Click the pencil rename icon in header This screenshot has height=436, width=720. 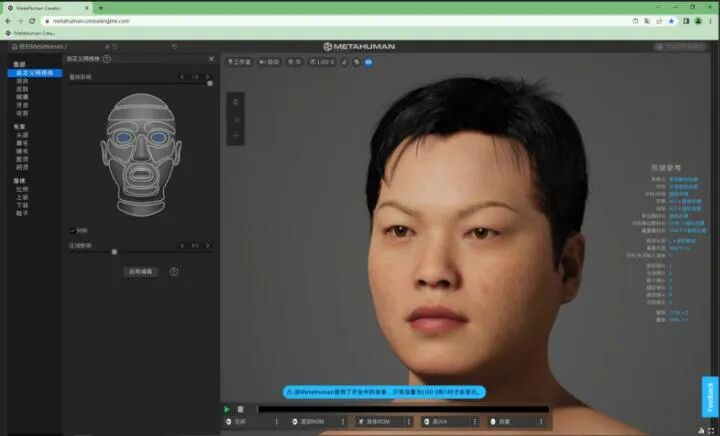pos(107,46)
